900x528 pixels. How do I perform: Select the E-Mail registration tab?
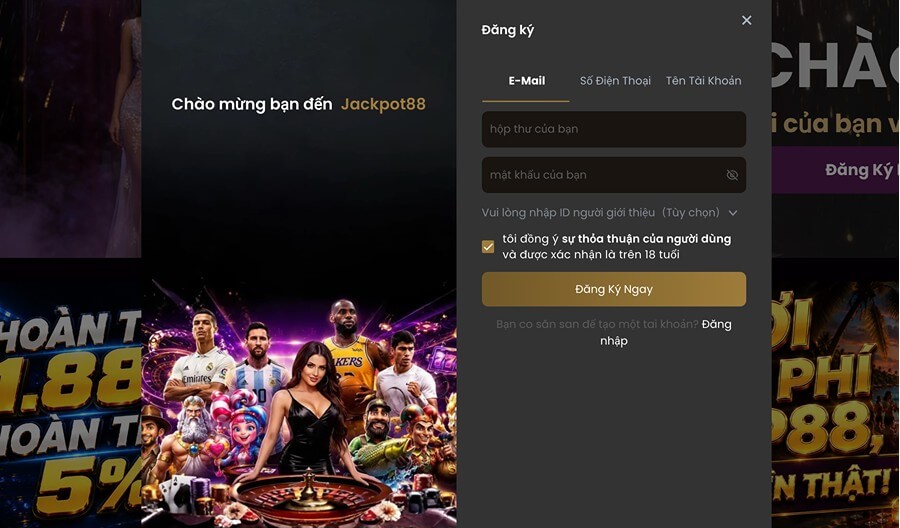pyautogui.click(x=526, y=81)
